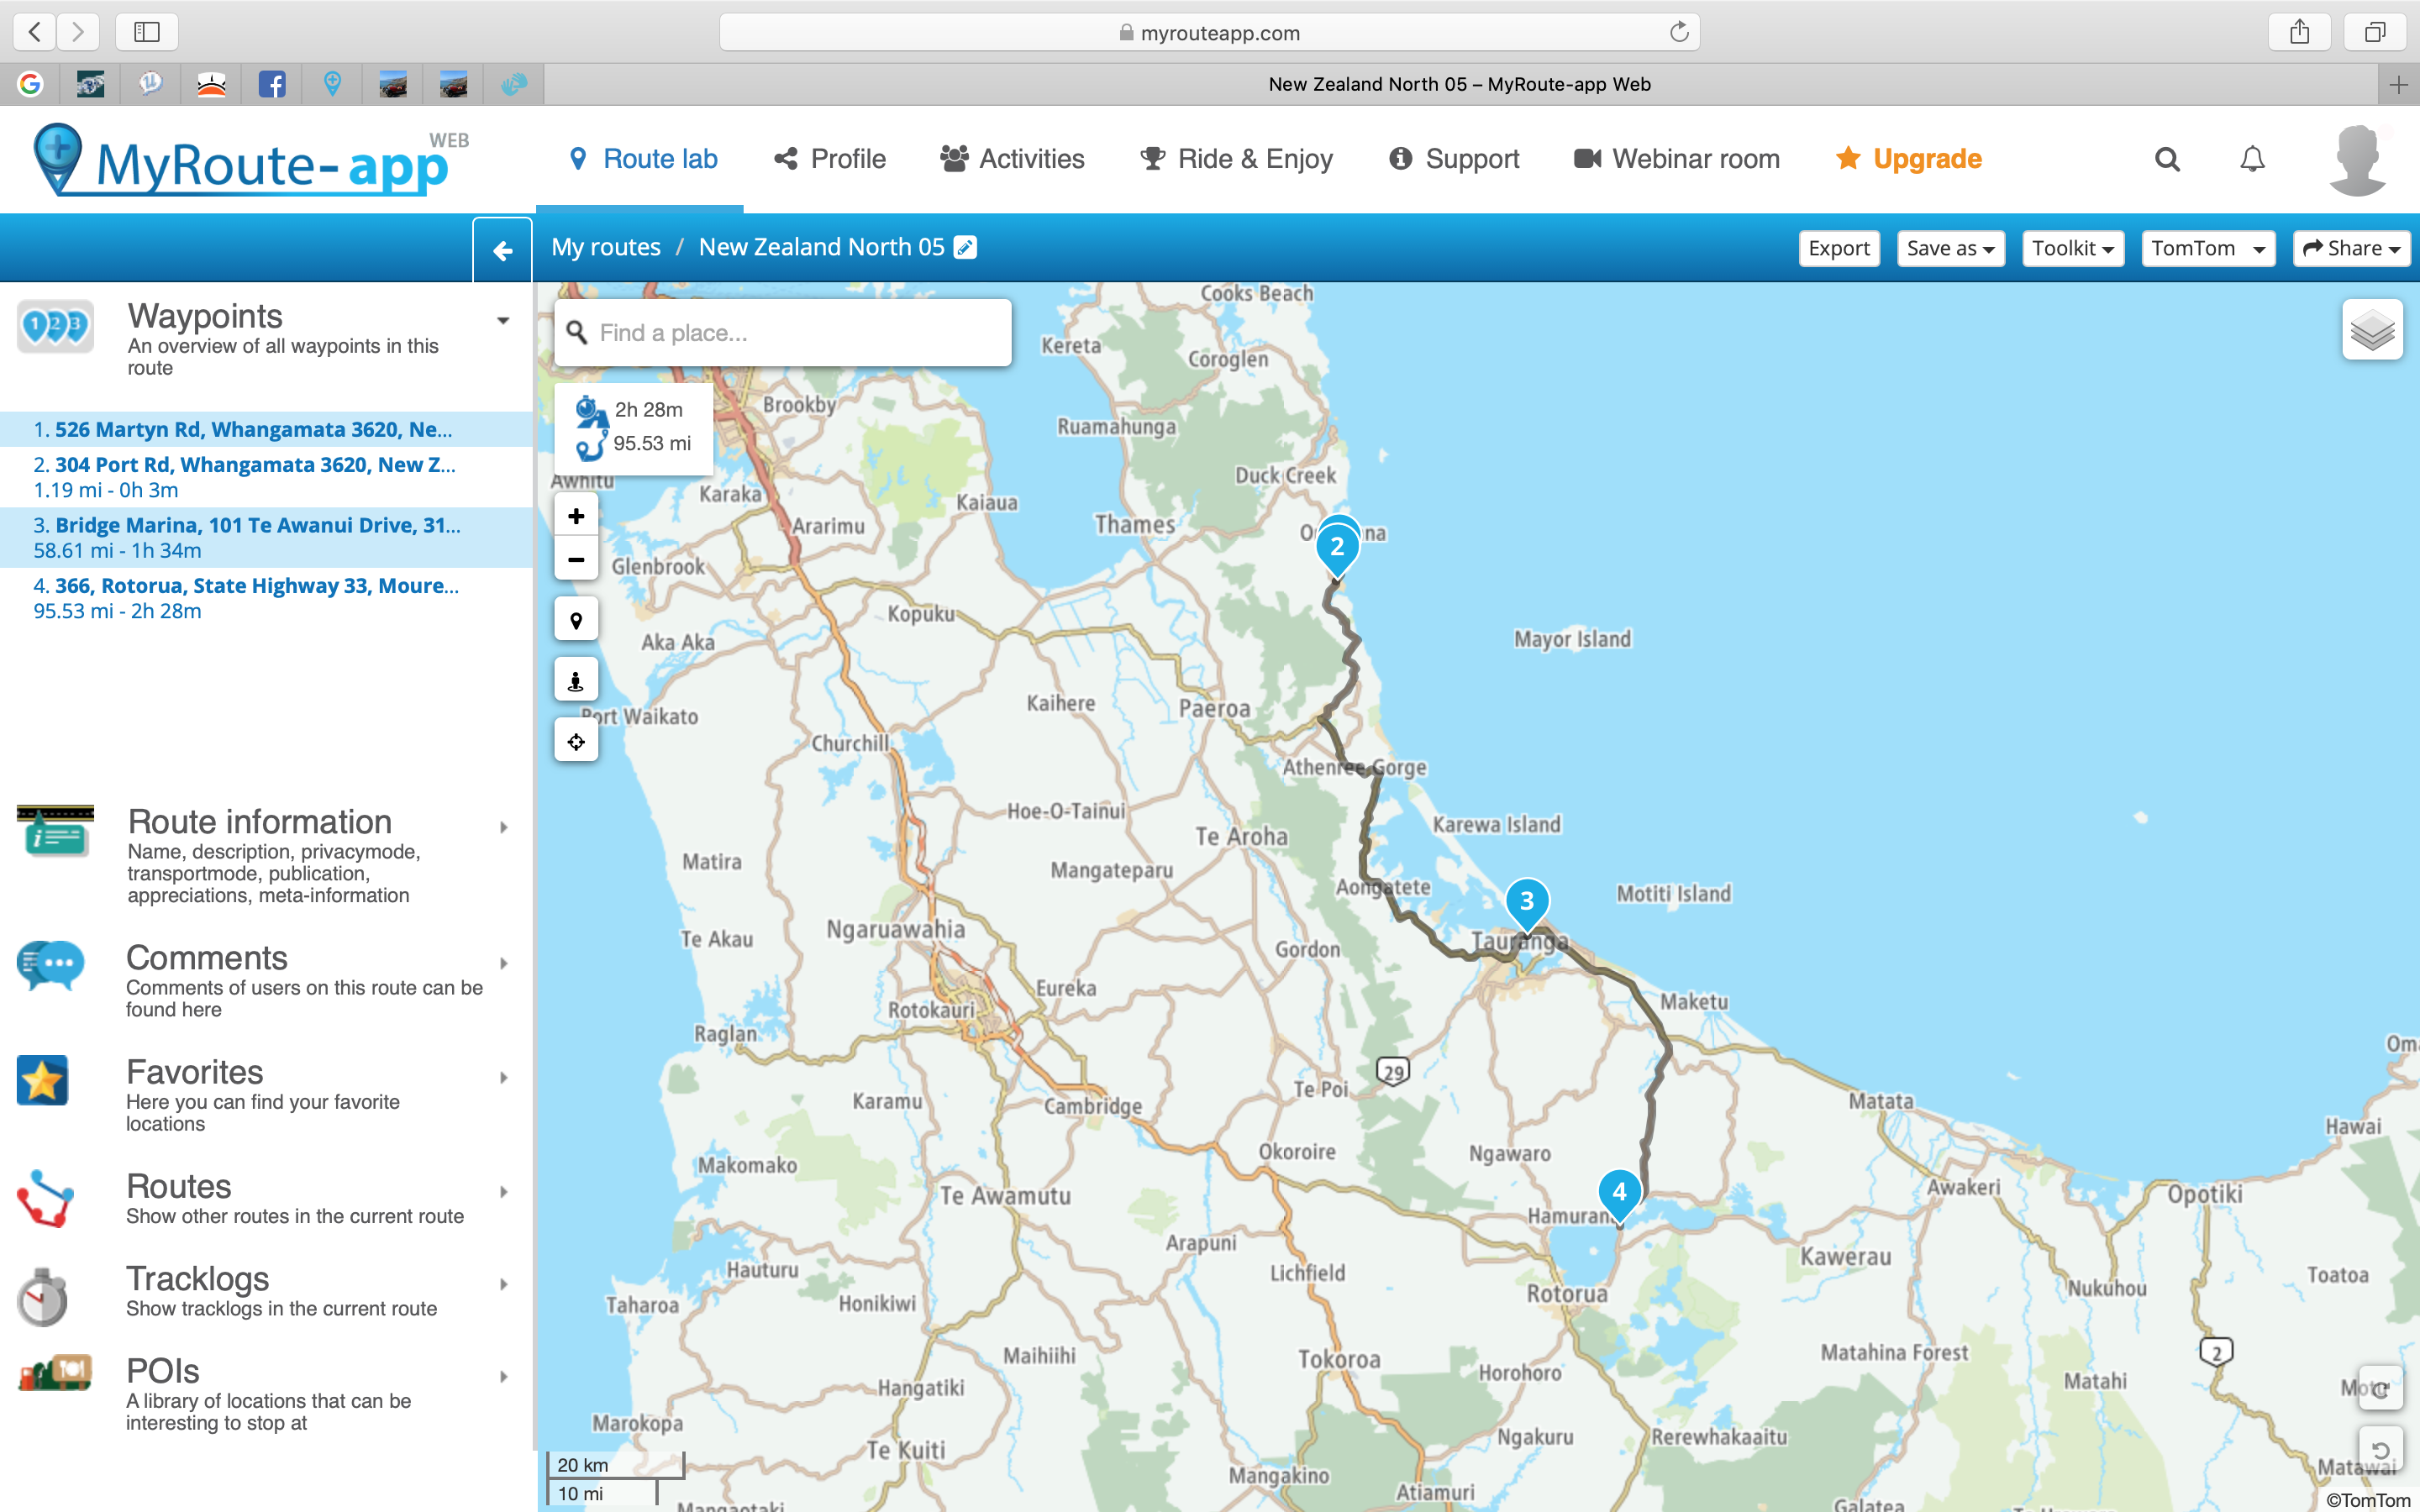Click the rename route pencil icon
The width and height of the screenshot is (2420, 1512).
965,247
